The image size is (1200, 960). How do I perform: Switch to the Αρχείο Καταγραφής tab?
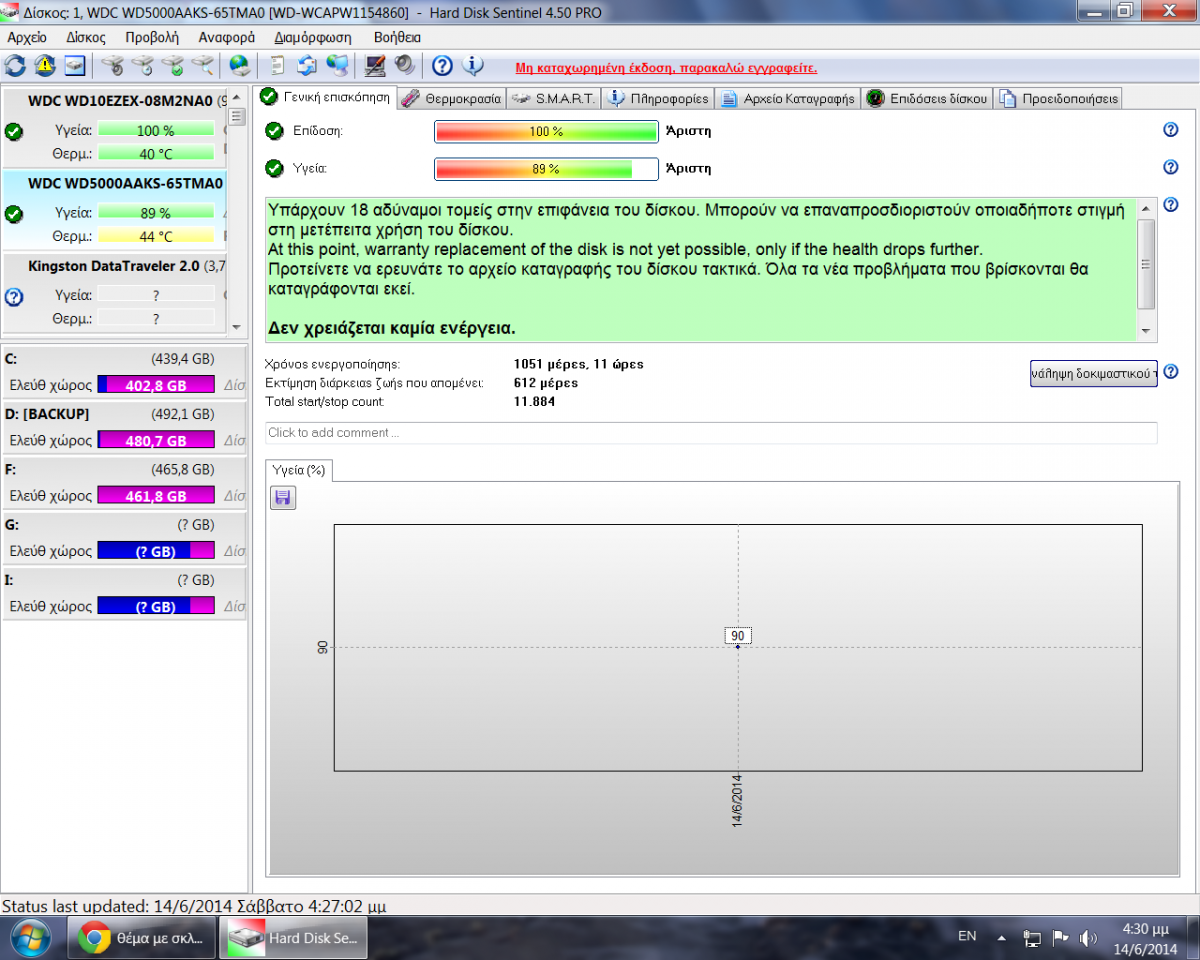788,98
